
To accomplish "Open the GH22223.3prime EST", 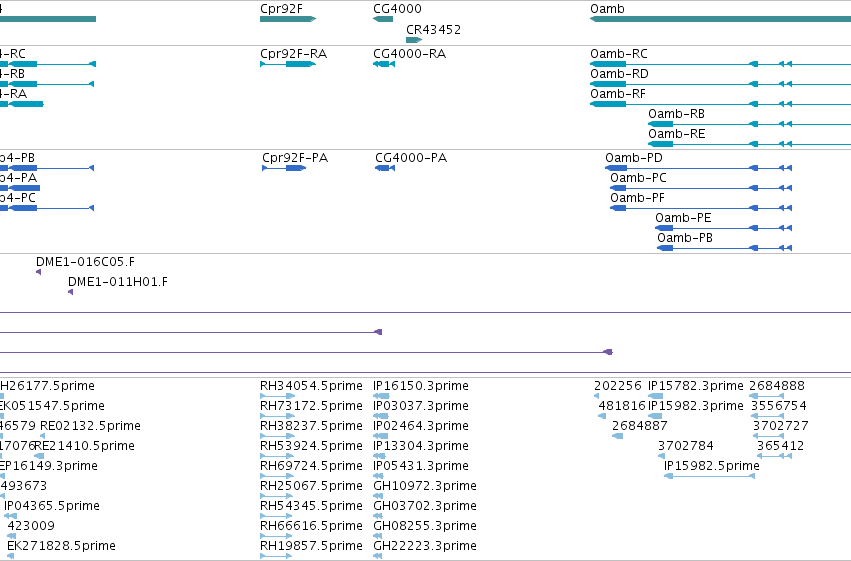I will (378, 556).
